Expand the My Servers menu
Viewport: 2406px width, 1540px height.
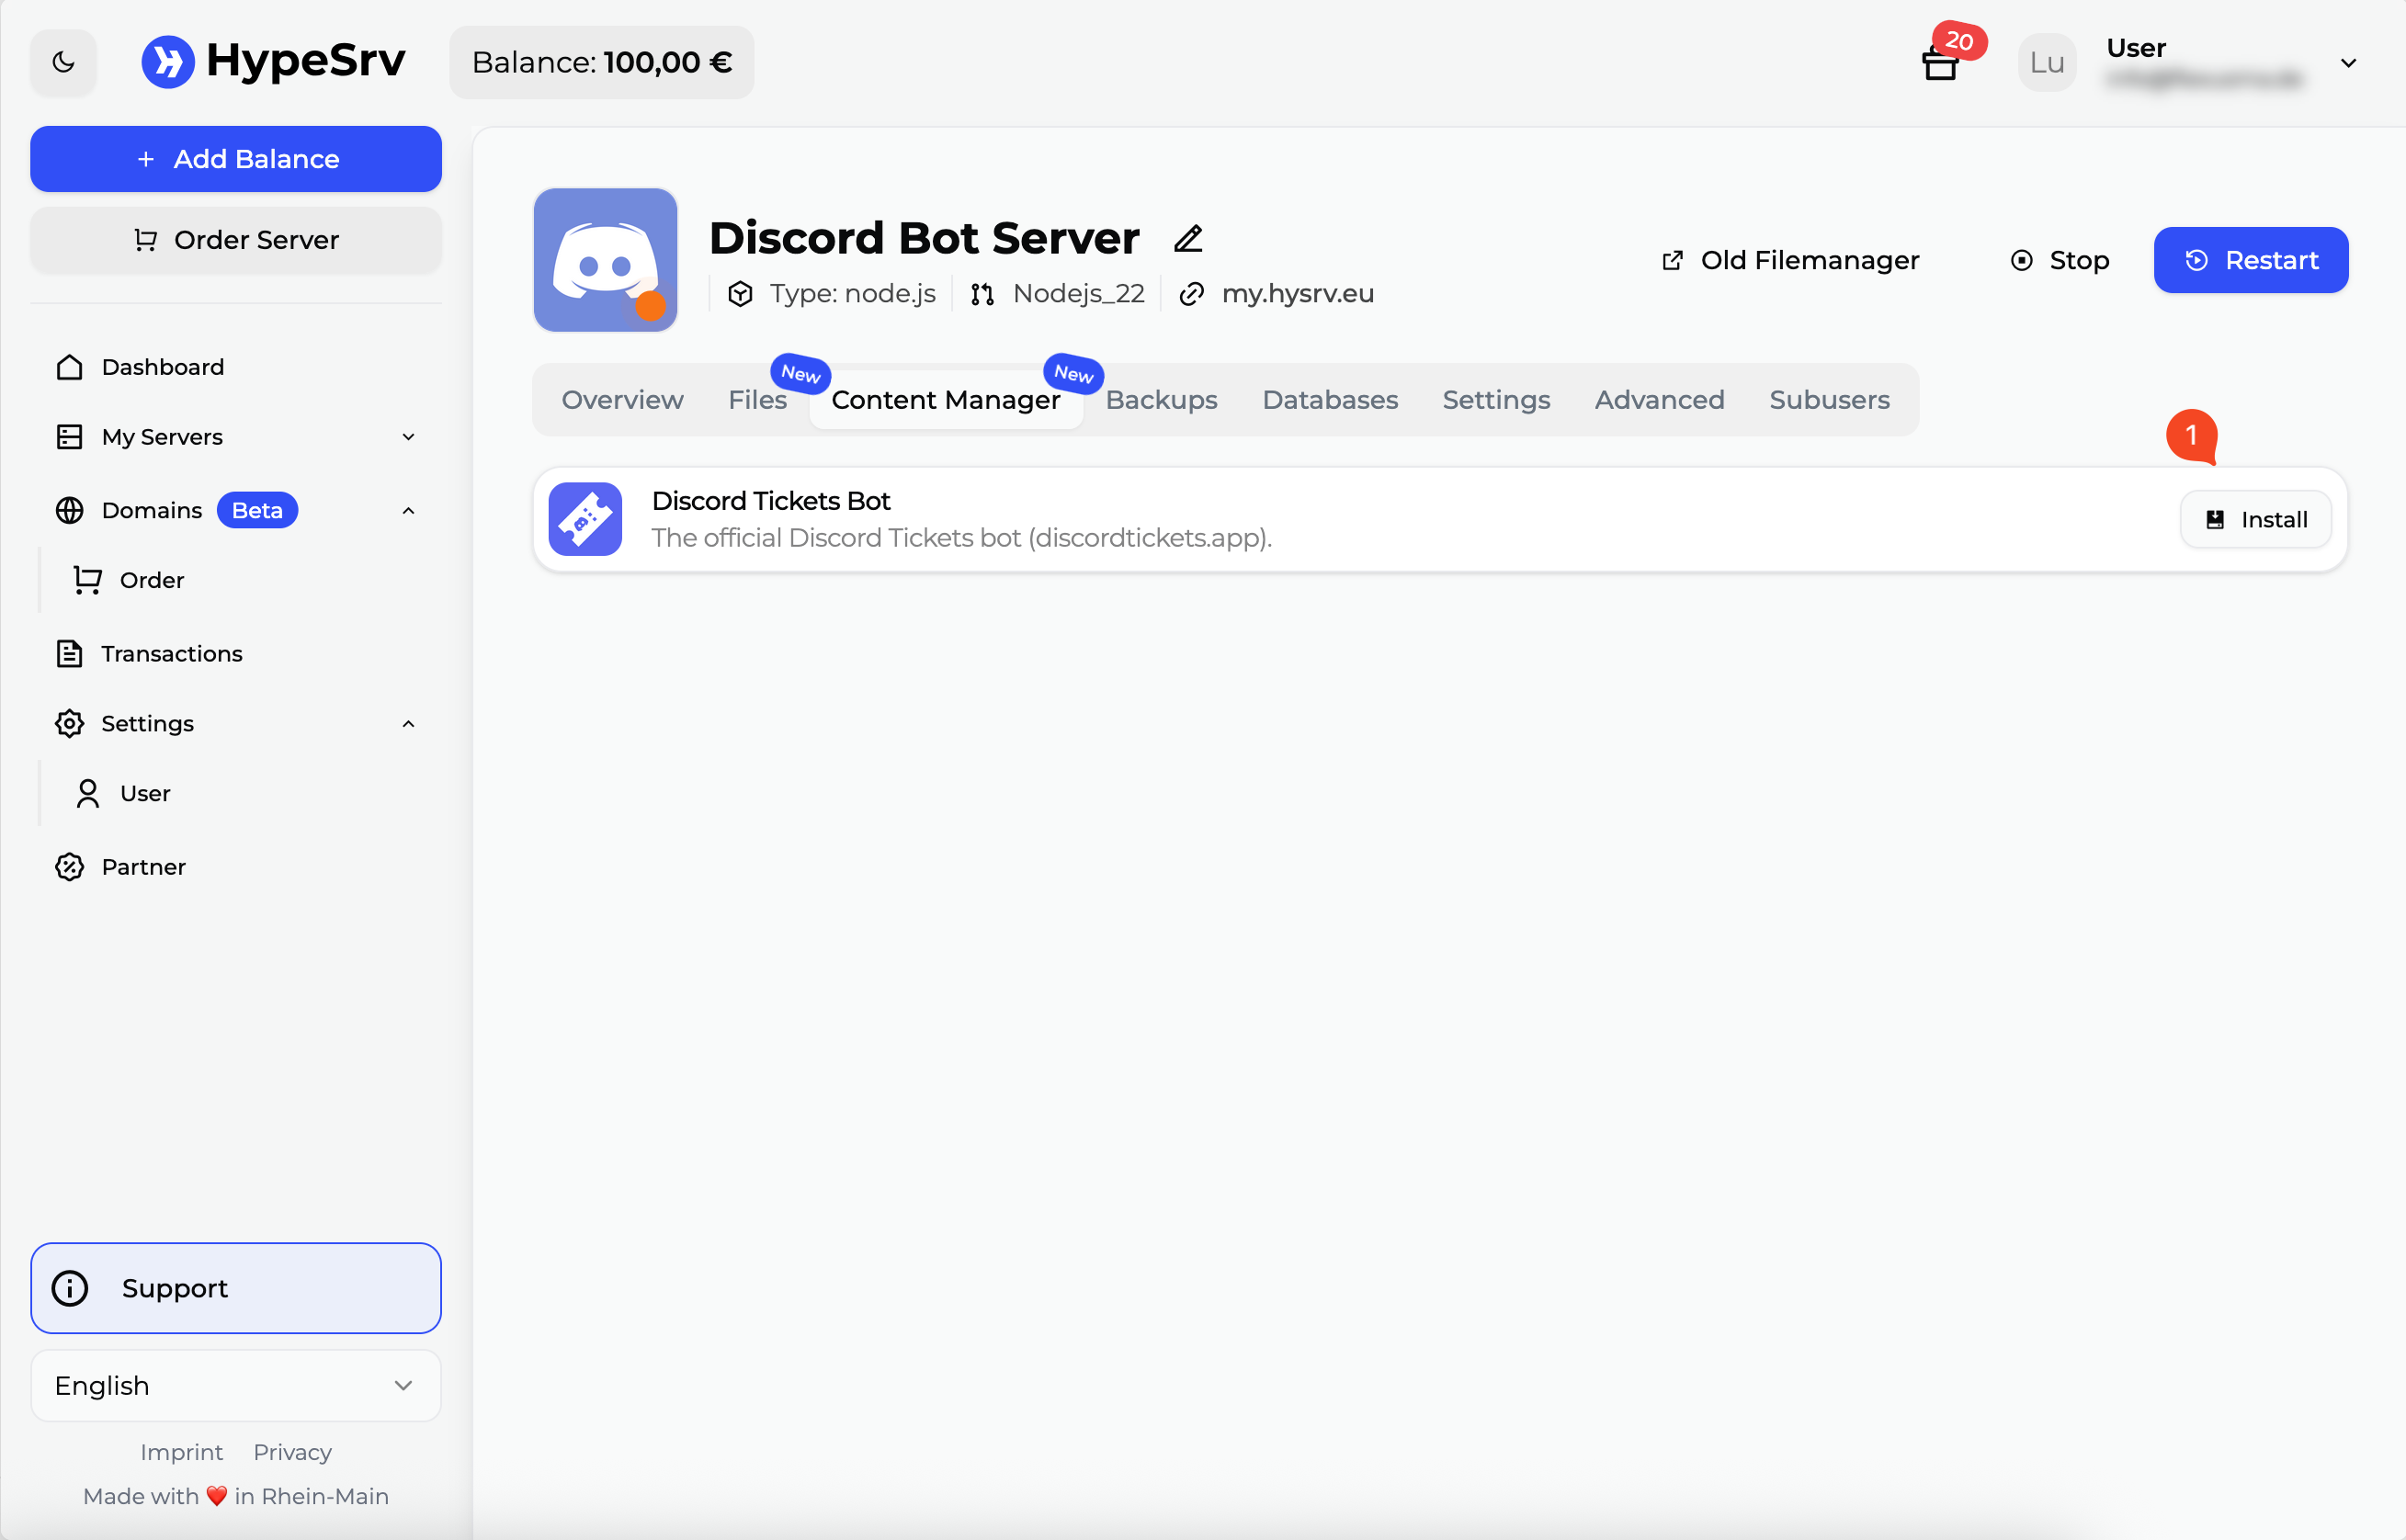(408, 437)
